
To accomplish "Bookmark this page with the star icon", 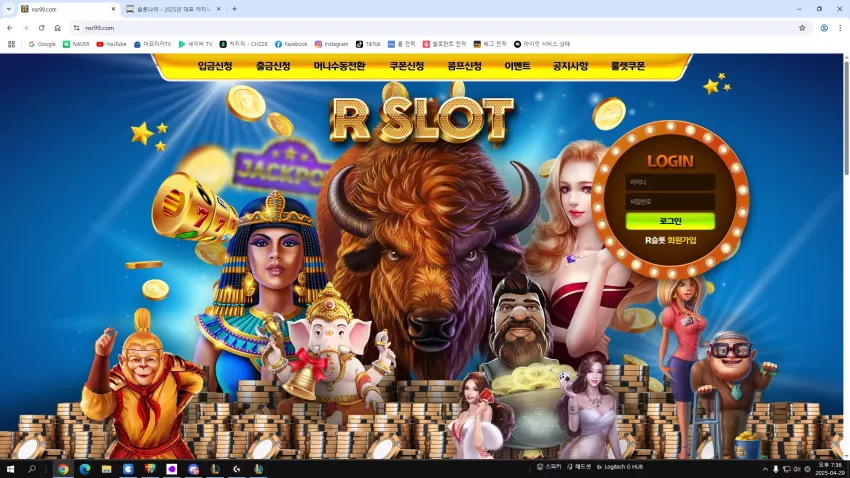I will click(802, 28).
